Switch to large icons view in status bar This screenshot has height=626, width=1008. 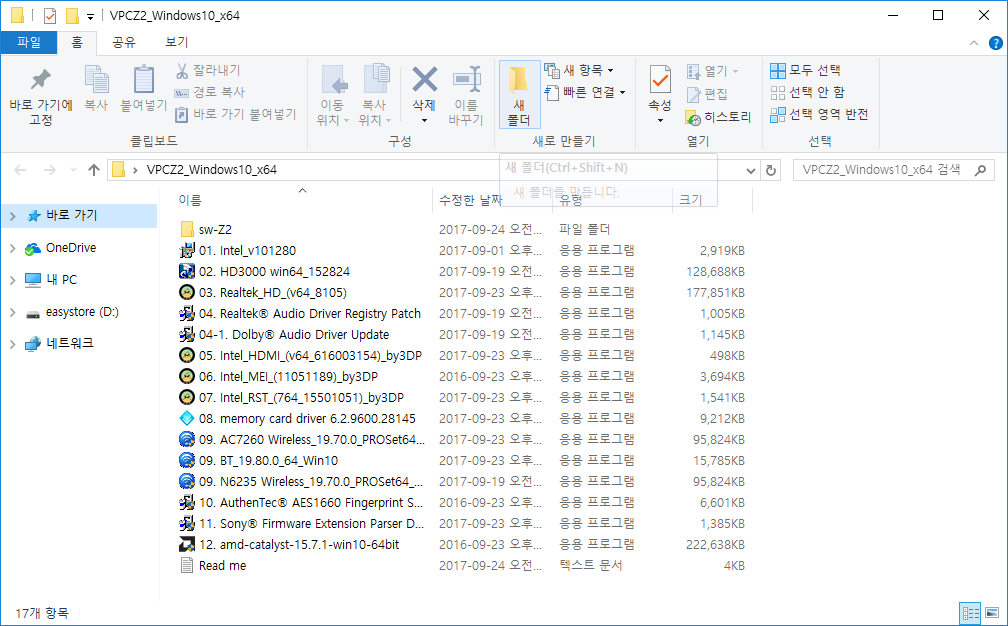point(992,613)
